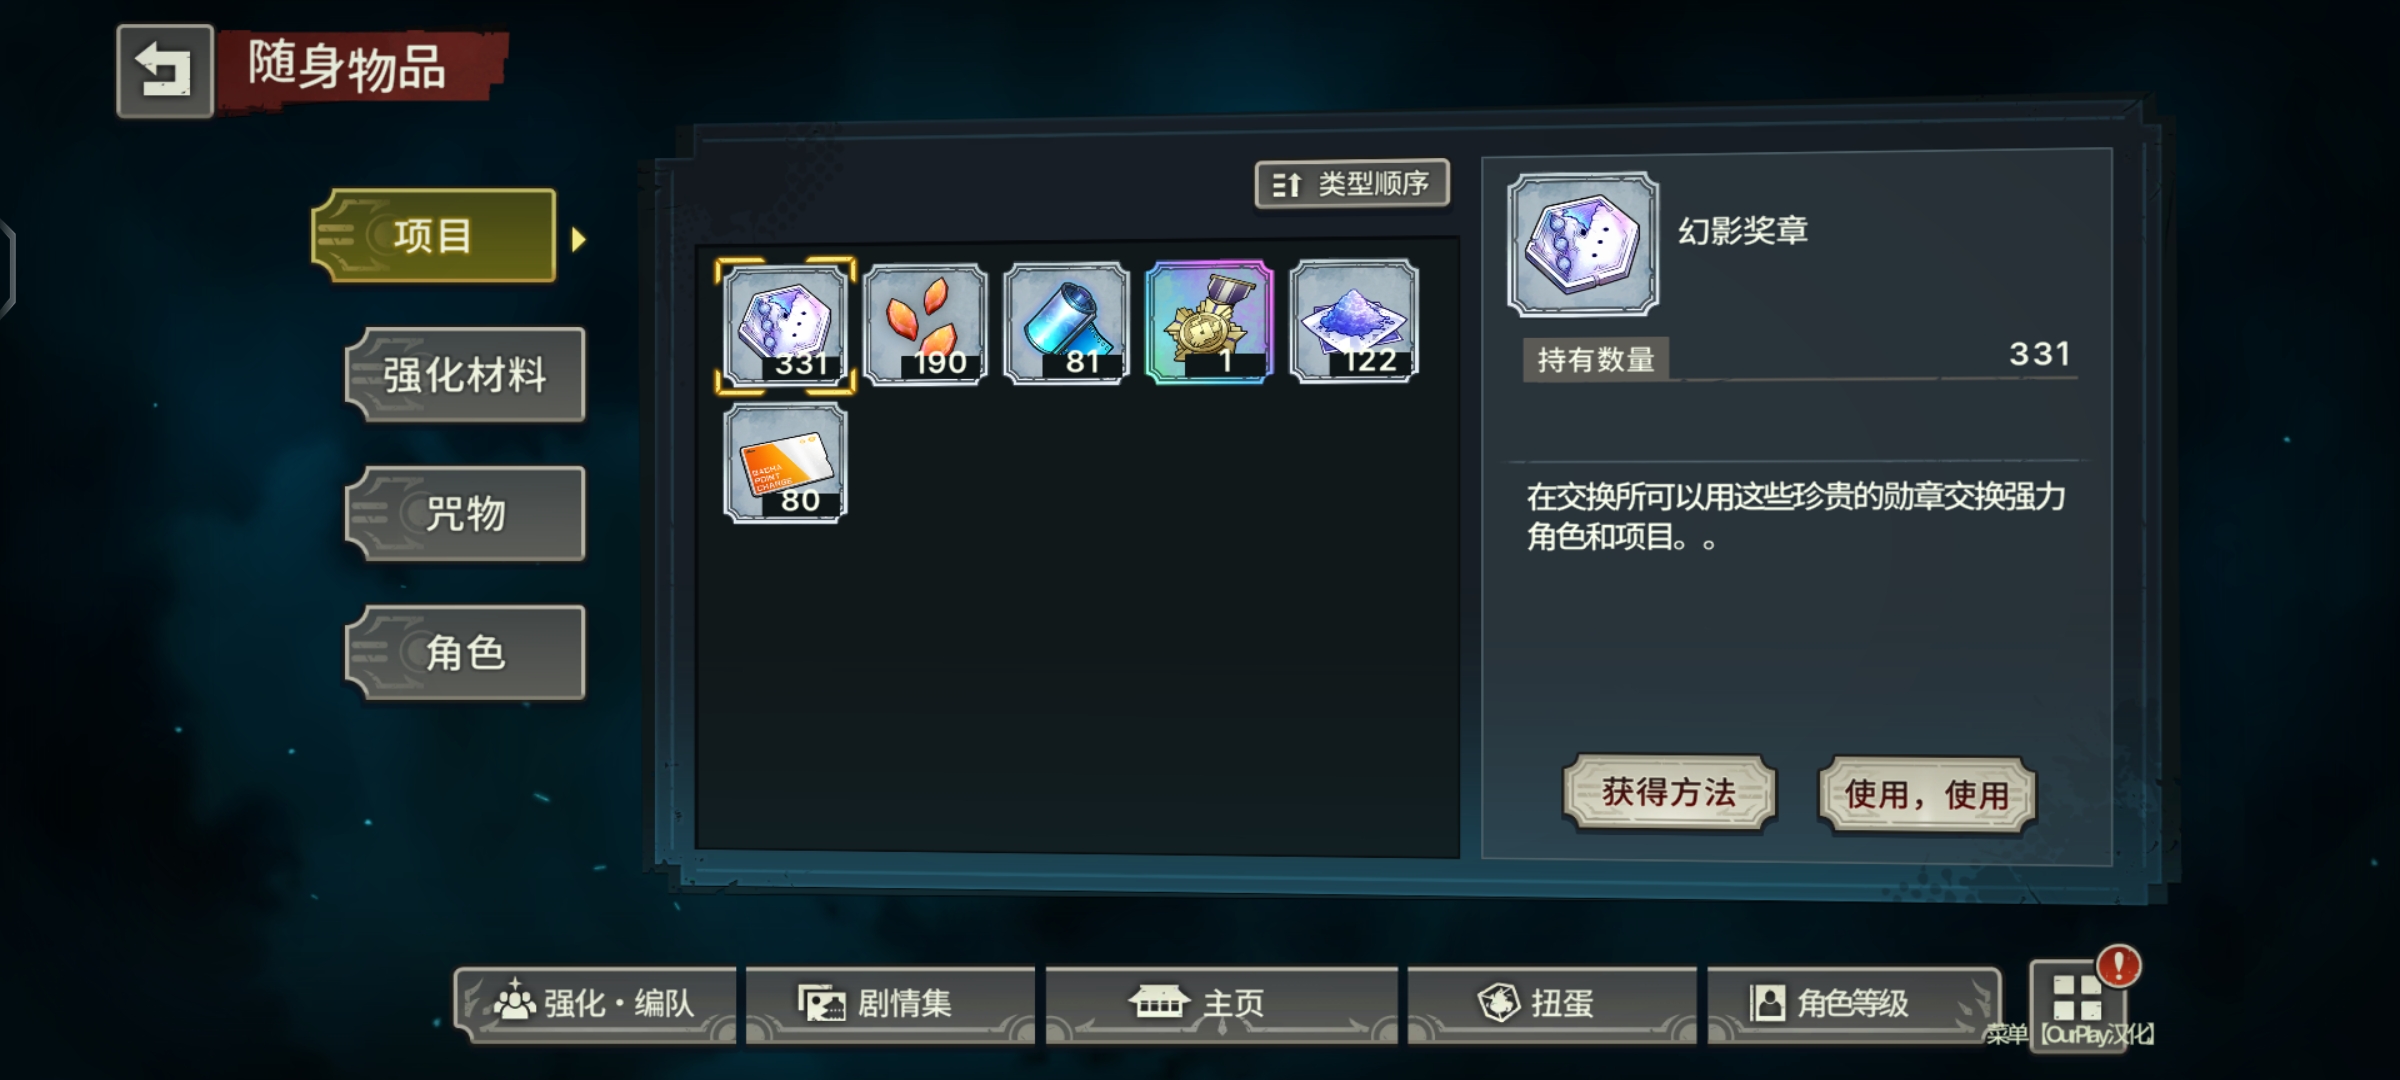Open 强化·编队 from bottom bar
2400x1080 pixels.
click(595, 1003)
